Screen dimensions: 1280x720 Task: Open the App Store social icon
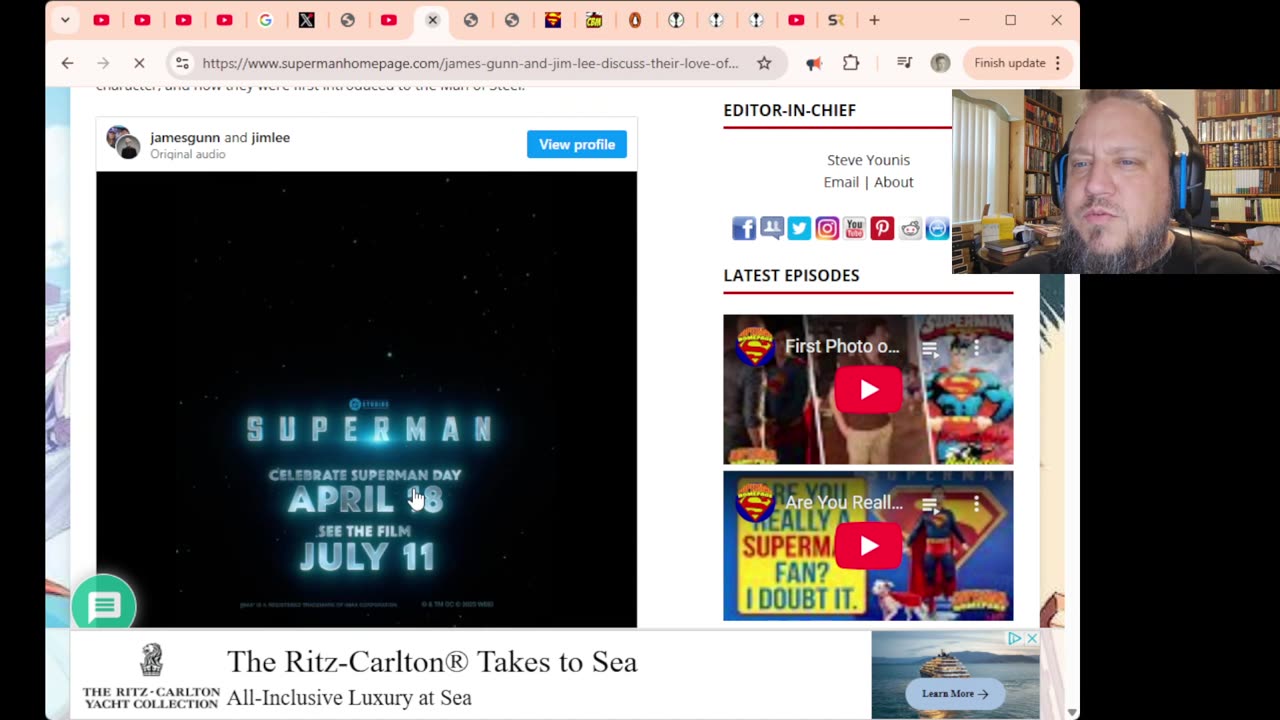937,228
